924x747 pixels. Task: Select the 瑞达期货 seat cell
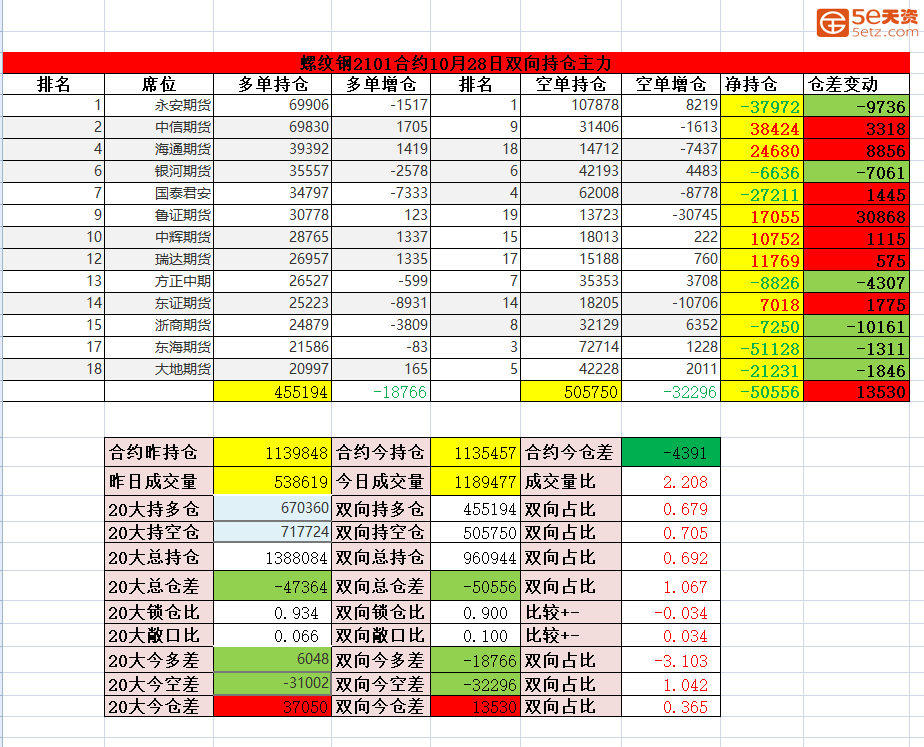click(159, 259)
